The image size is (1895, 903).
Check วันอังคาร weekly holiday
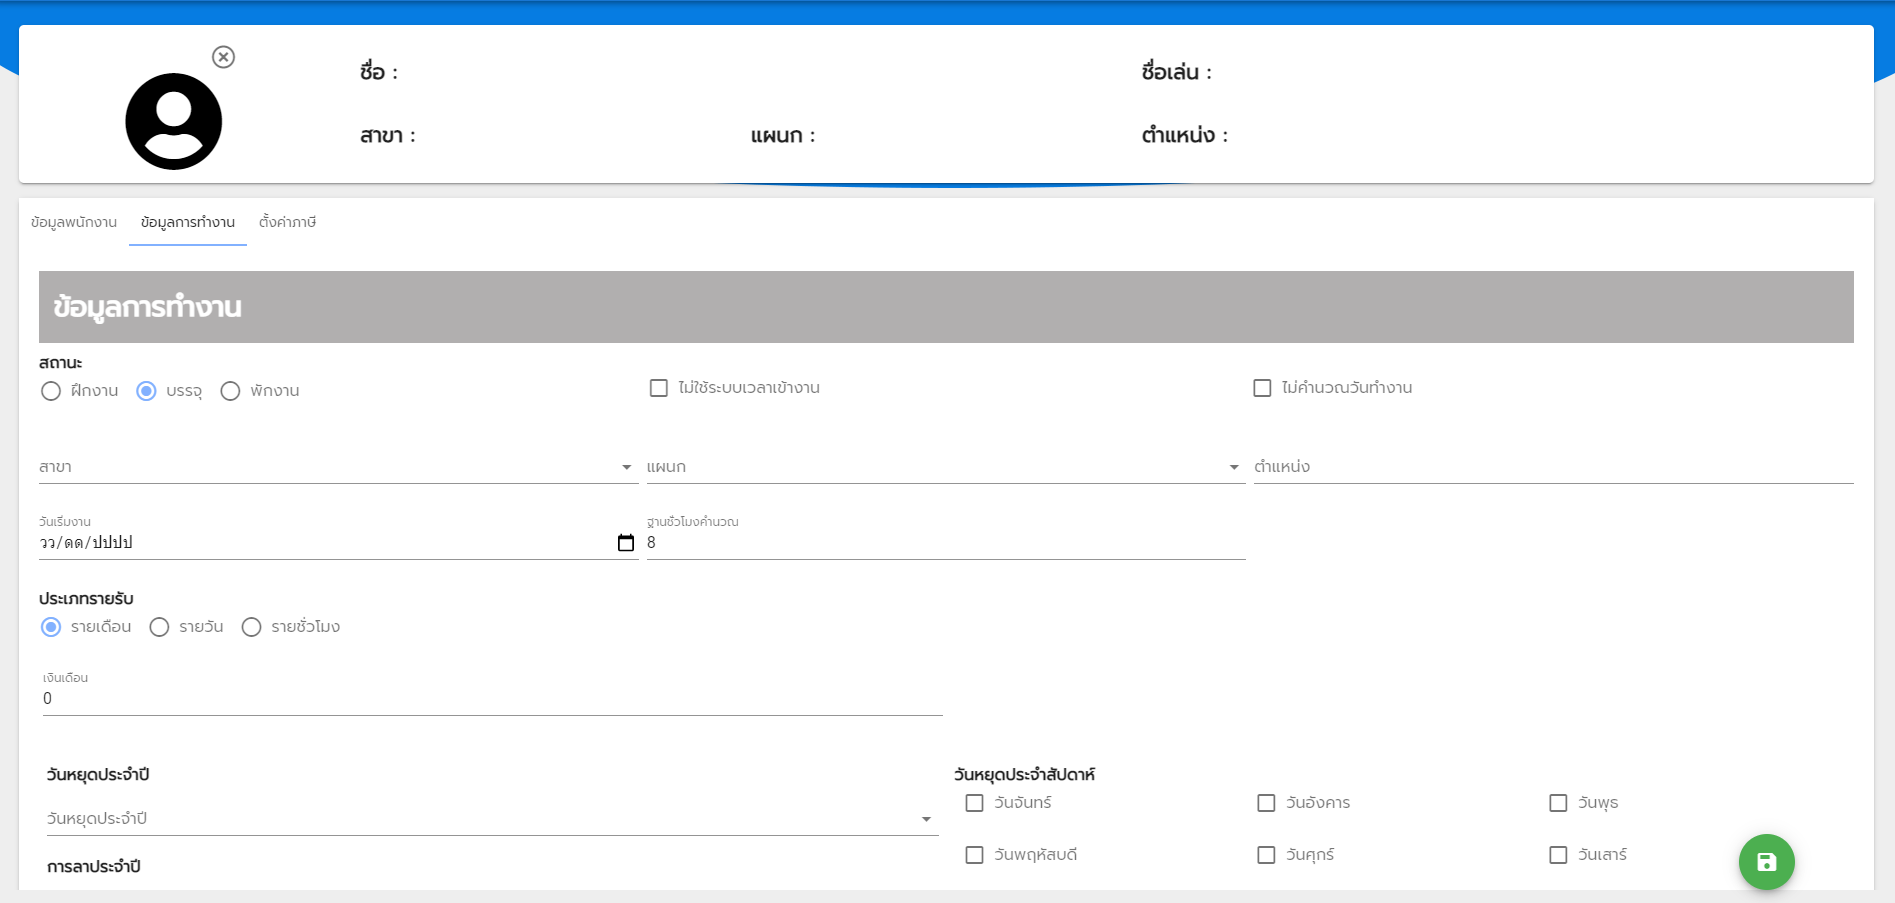tap(1267, 803)
